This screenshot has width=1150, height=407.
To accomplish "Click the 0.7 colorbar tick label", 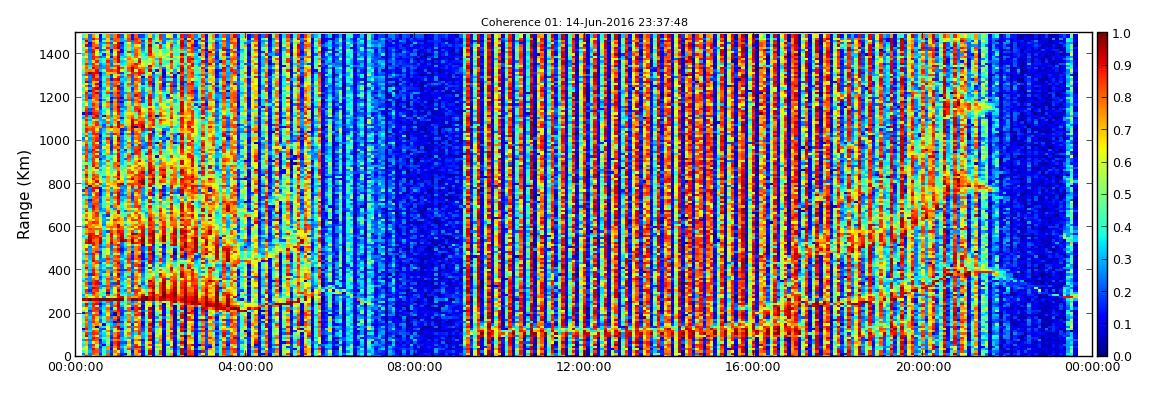I will [x=1121, y=131].
